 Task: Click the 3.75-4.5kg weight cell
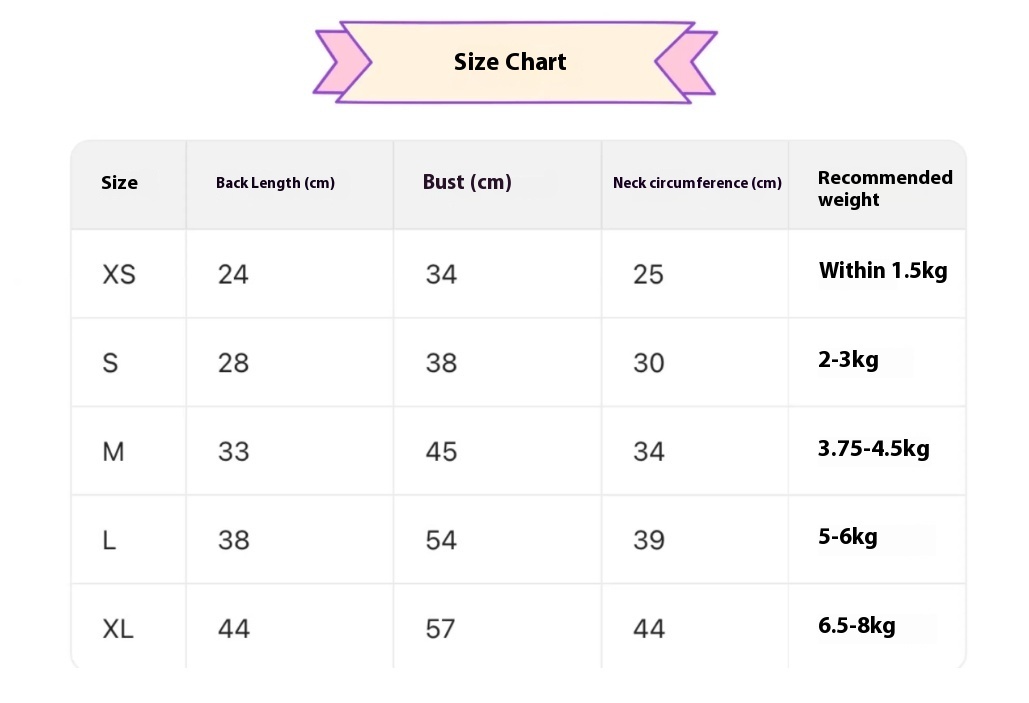[x=873, y=448]
